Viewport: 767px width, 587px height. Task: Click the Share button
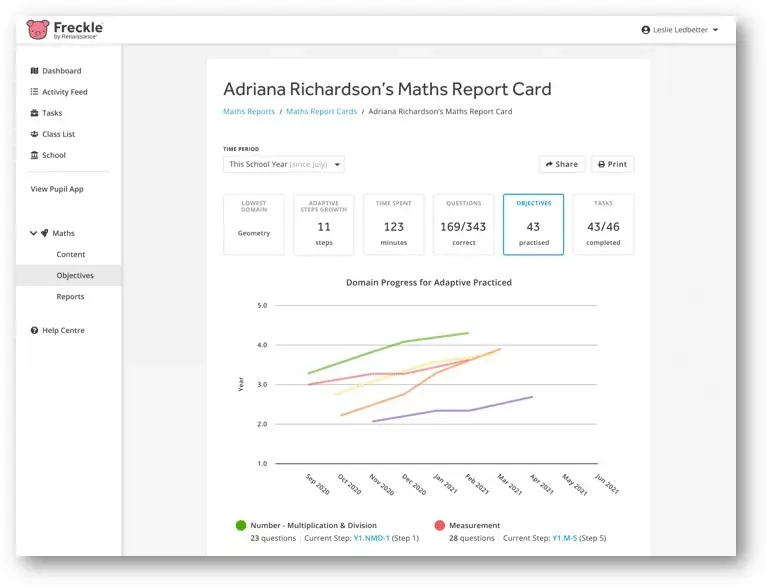561,164
